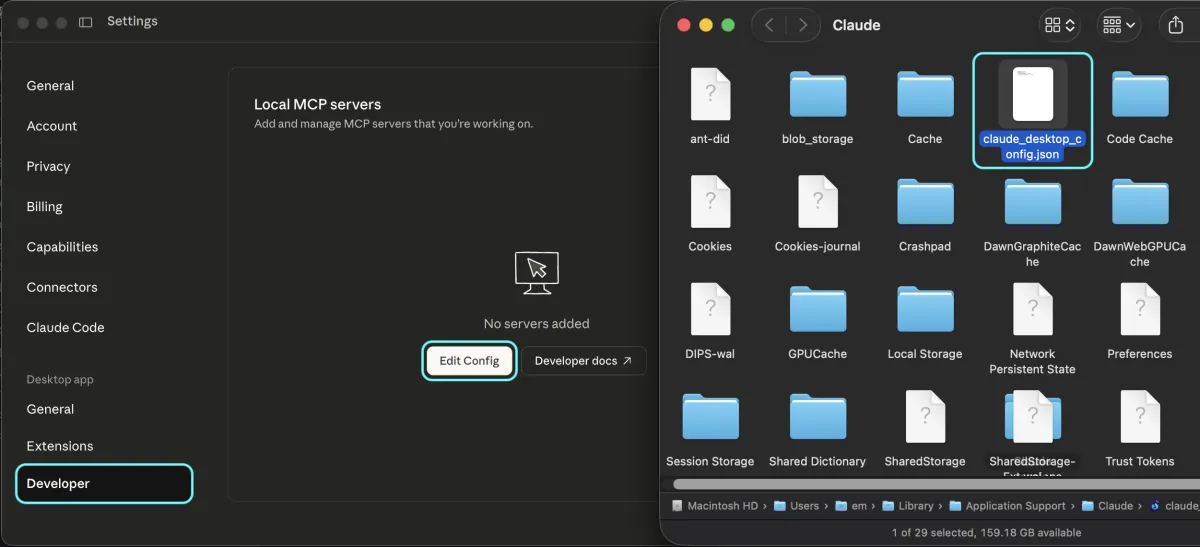The image size is (1200, 547).
Task: Select the DawnWebGPUCache folder
Action: pyautogui.click(x=1140, y=221)
